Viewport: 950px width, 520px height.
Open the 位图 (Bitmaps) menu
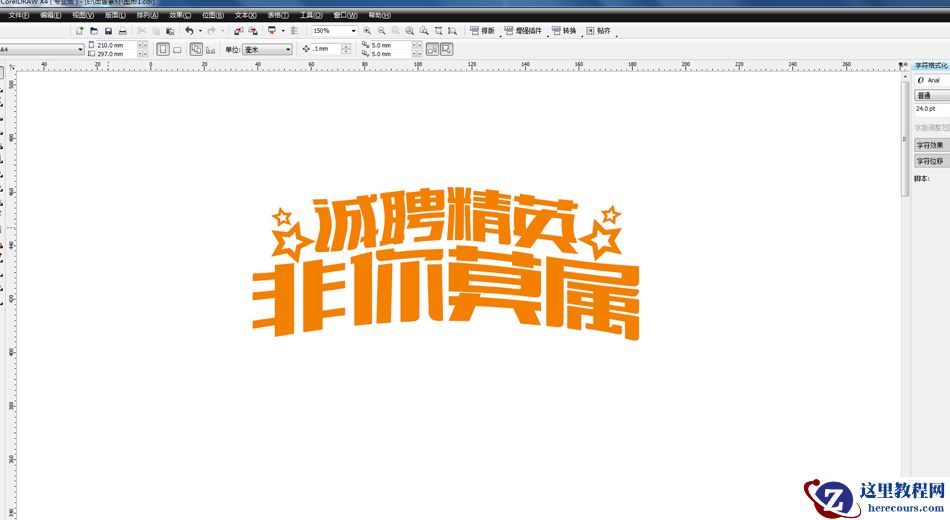point(213,15)
